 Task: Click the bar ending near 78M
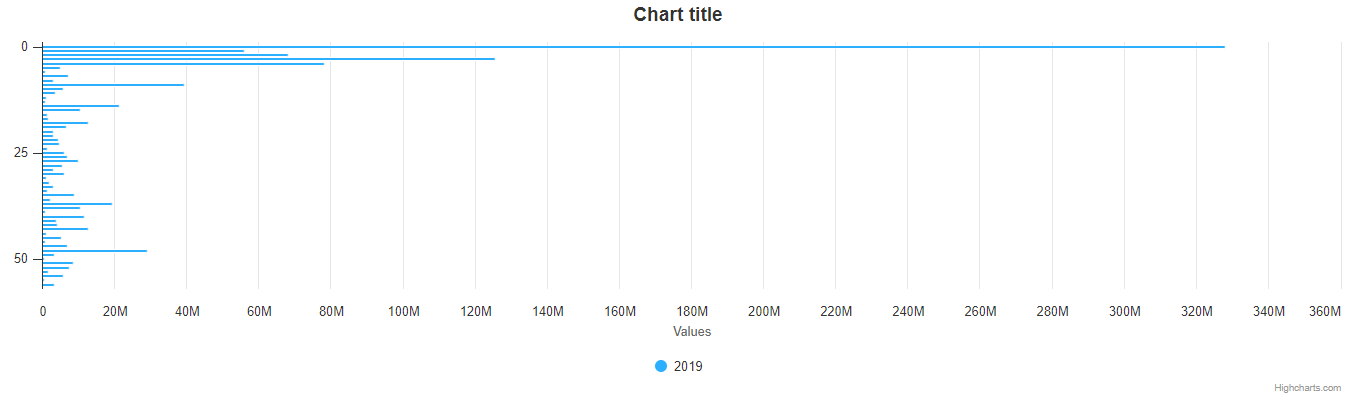click(x=183, y=64)
